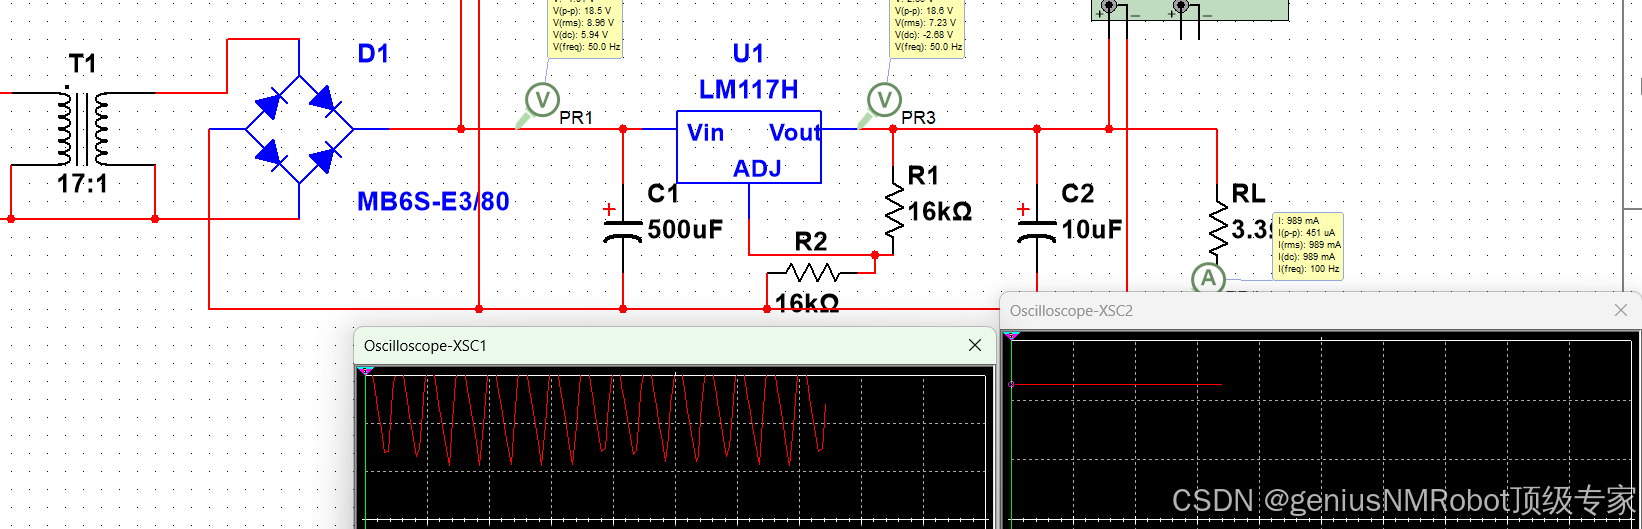The image size is (1642, 529).
Task: Click the ADJ pin label
Action: [757, 169]
